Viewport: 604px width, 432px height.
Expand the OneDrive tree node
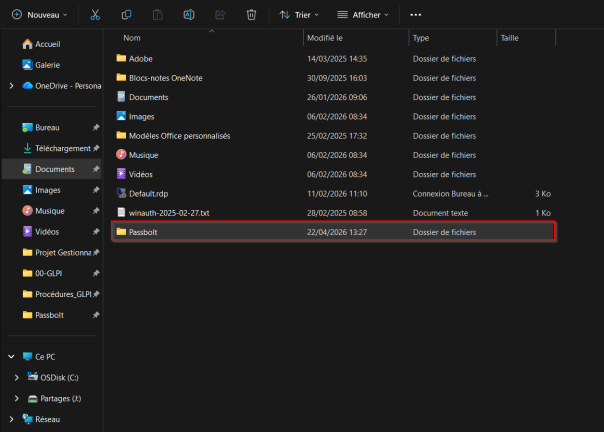pos(11,86)
